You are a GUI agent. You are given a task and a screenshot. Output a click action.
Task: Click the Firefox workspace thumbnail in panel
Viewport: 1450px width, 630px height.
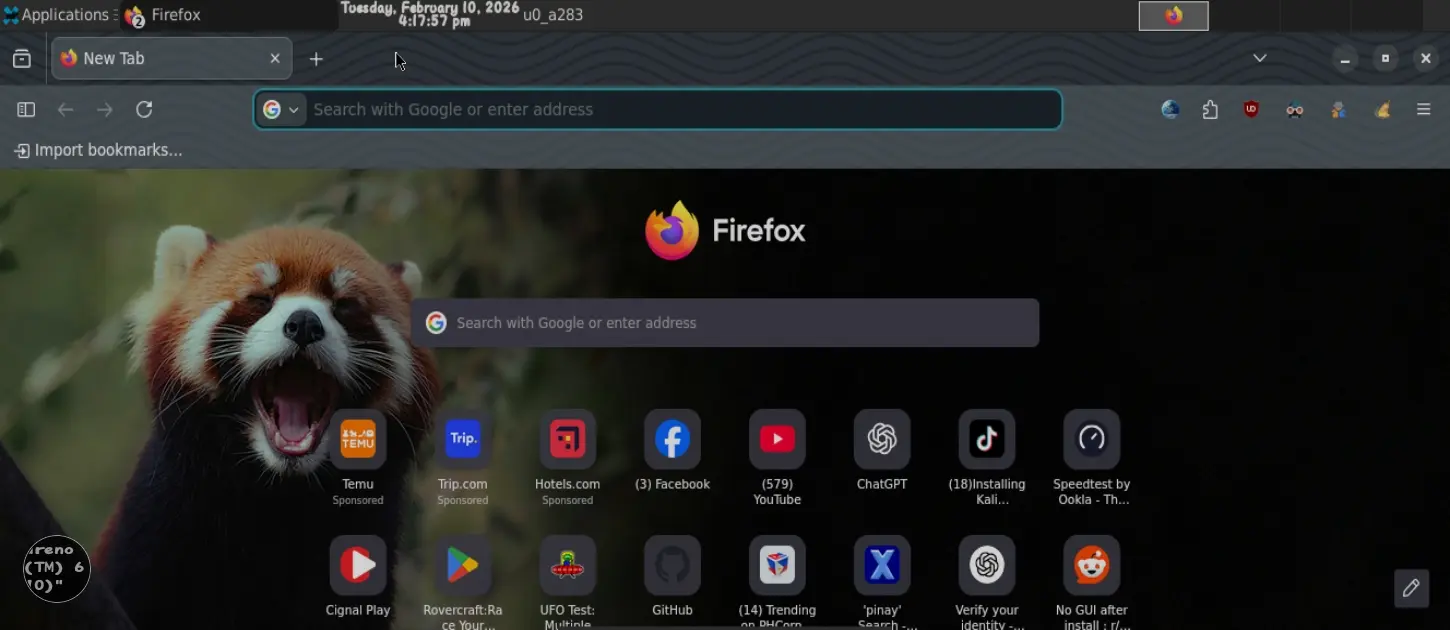pos(1174,16)
